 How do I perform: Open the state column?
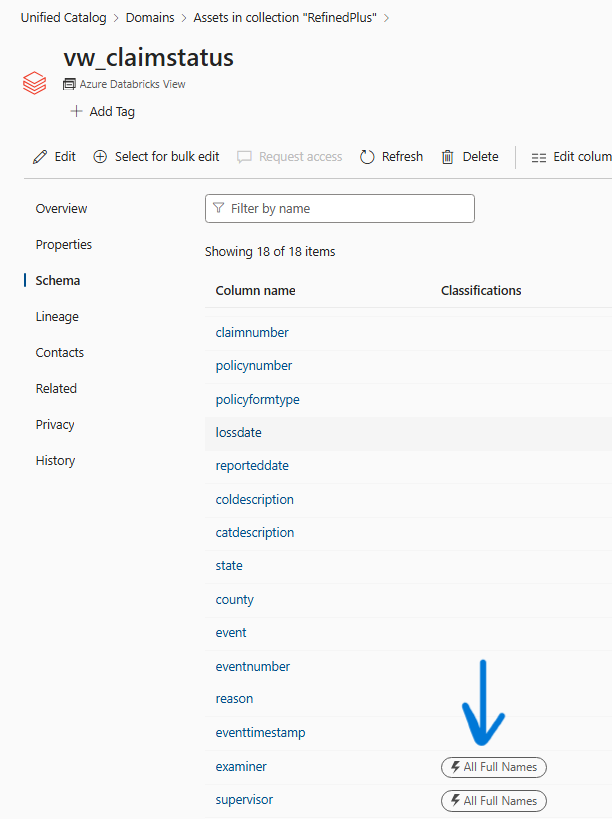(229, 566)
